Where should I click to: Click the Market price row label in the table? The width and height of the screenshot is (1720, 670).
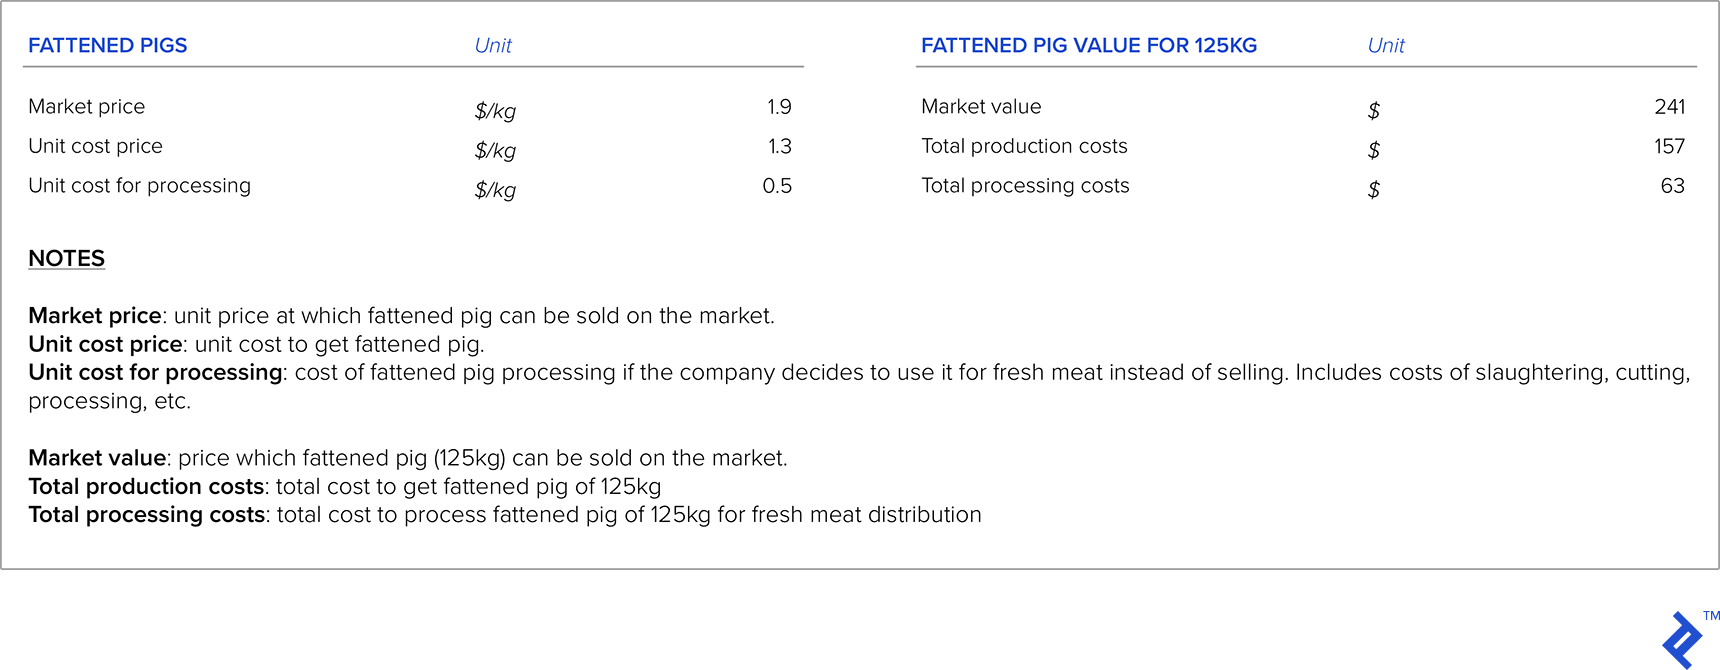[x=87, y=107]
